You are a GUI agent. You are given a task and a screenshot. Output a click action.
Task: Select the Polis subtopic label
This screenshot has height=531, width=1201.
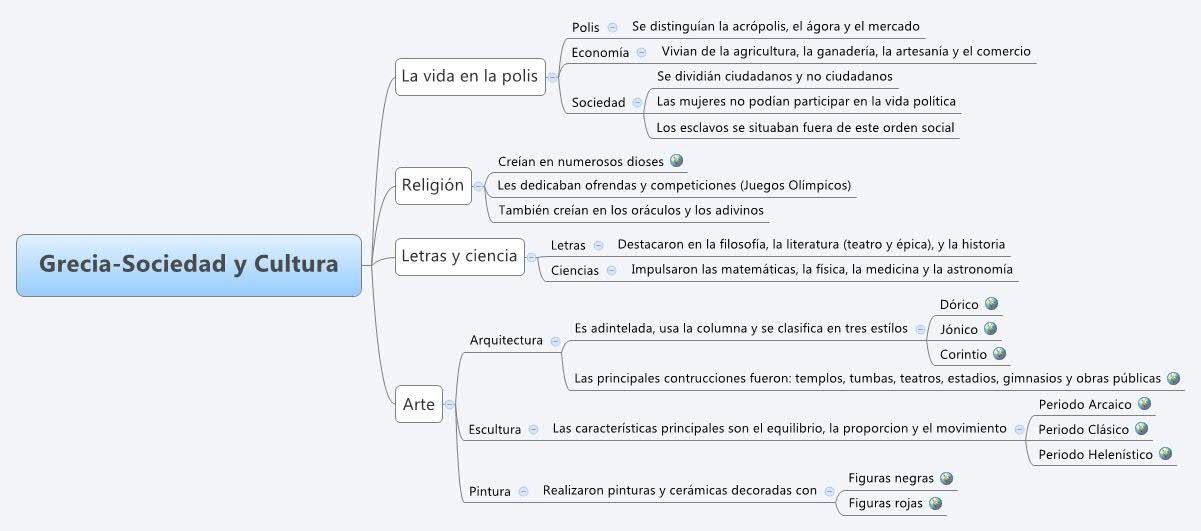[x=586, y=27]
